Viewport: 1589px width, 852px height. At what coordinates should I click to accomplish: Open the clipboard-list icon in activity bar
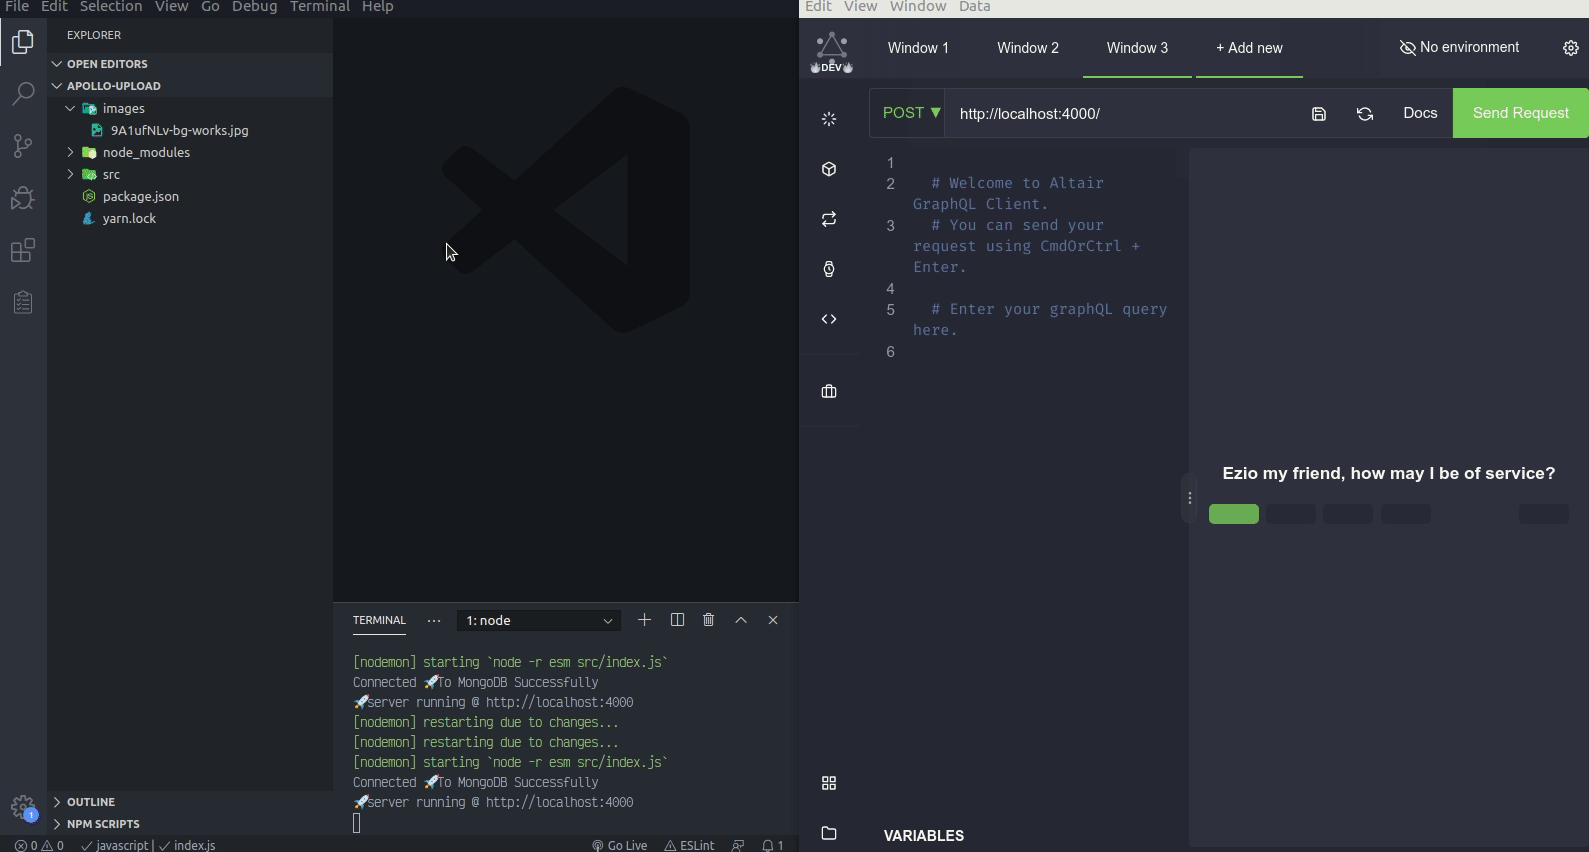click(22, 302)
